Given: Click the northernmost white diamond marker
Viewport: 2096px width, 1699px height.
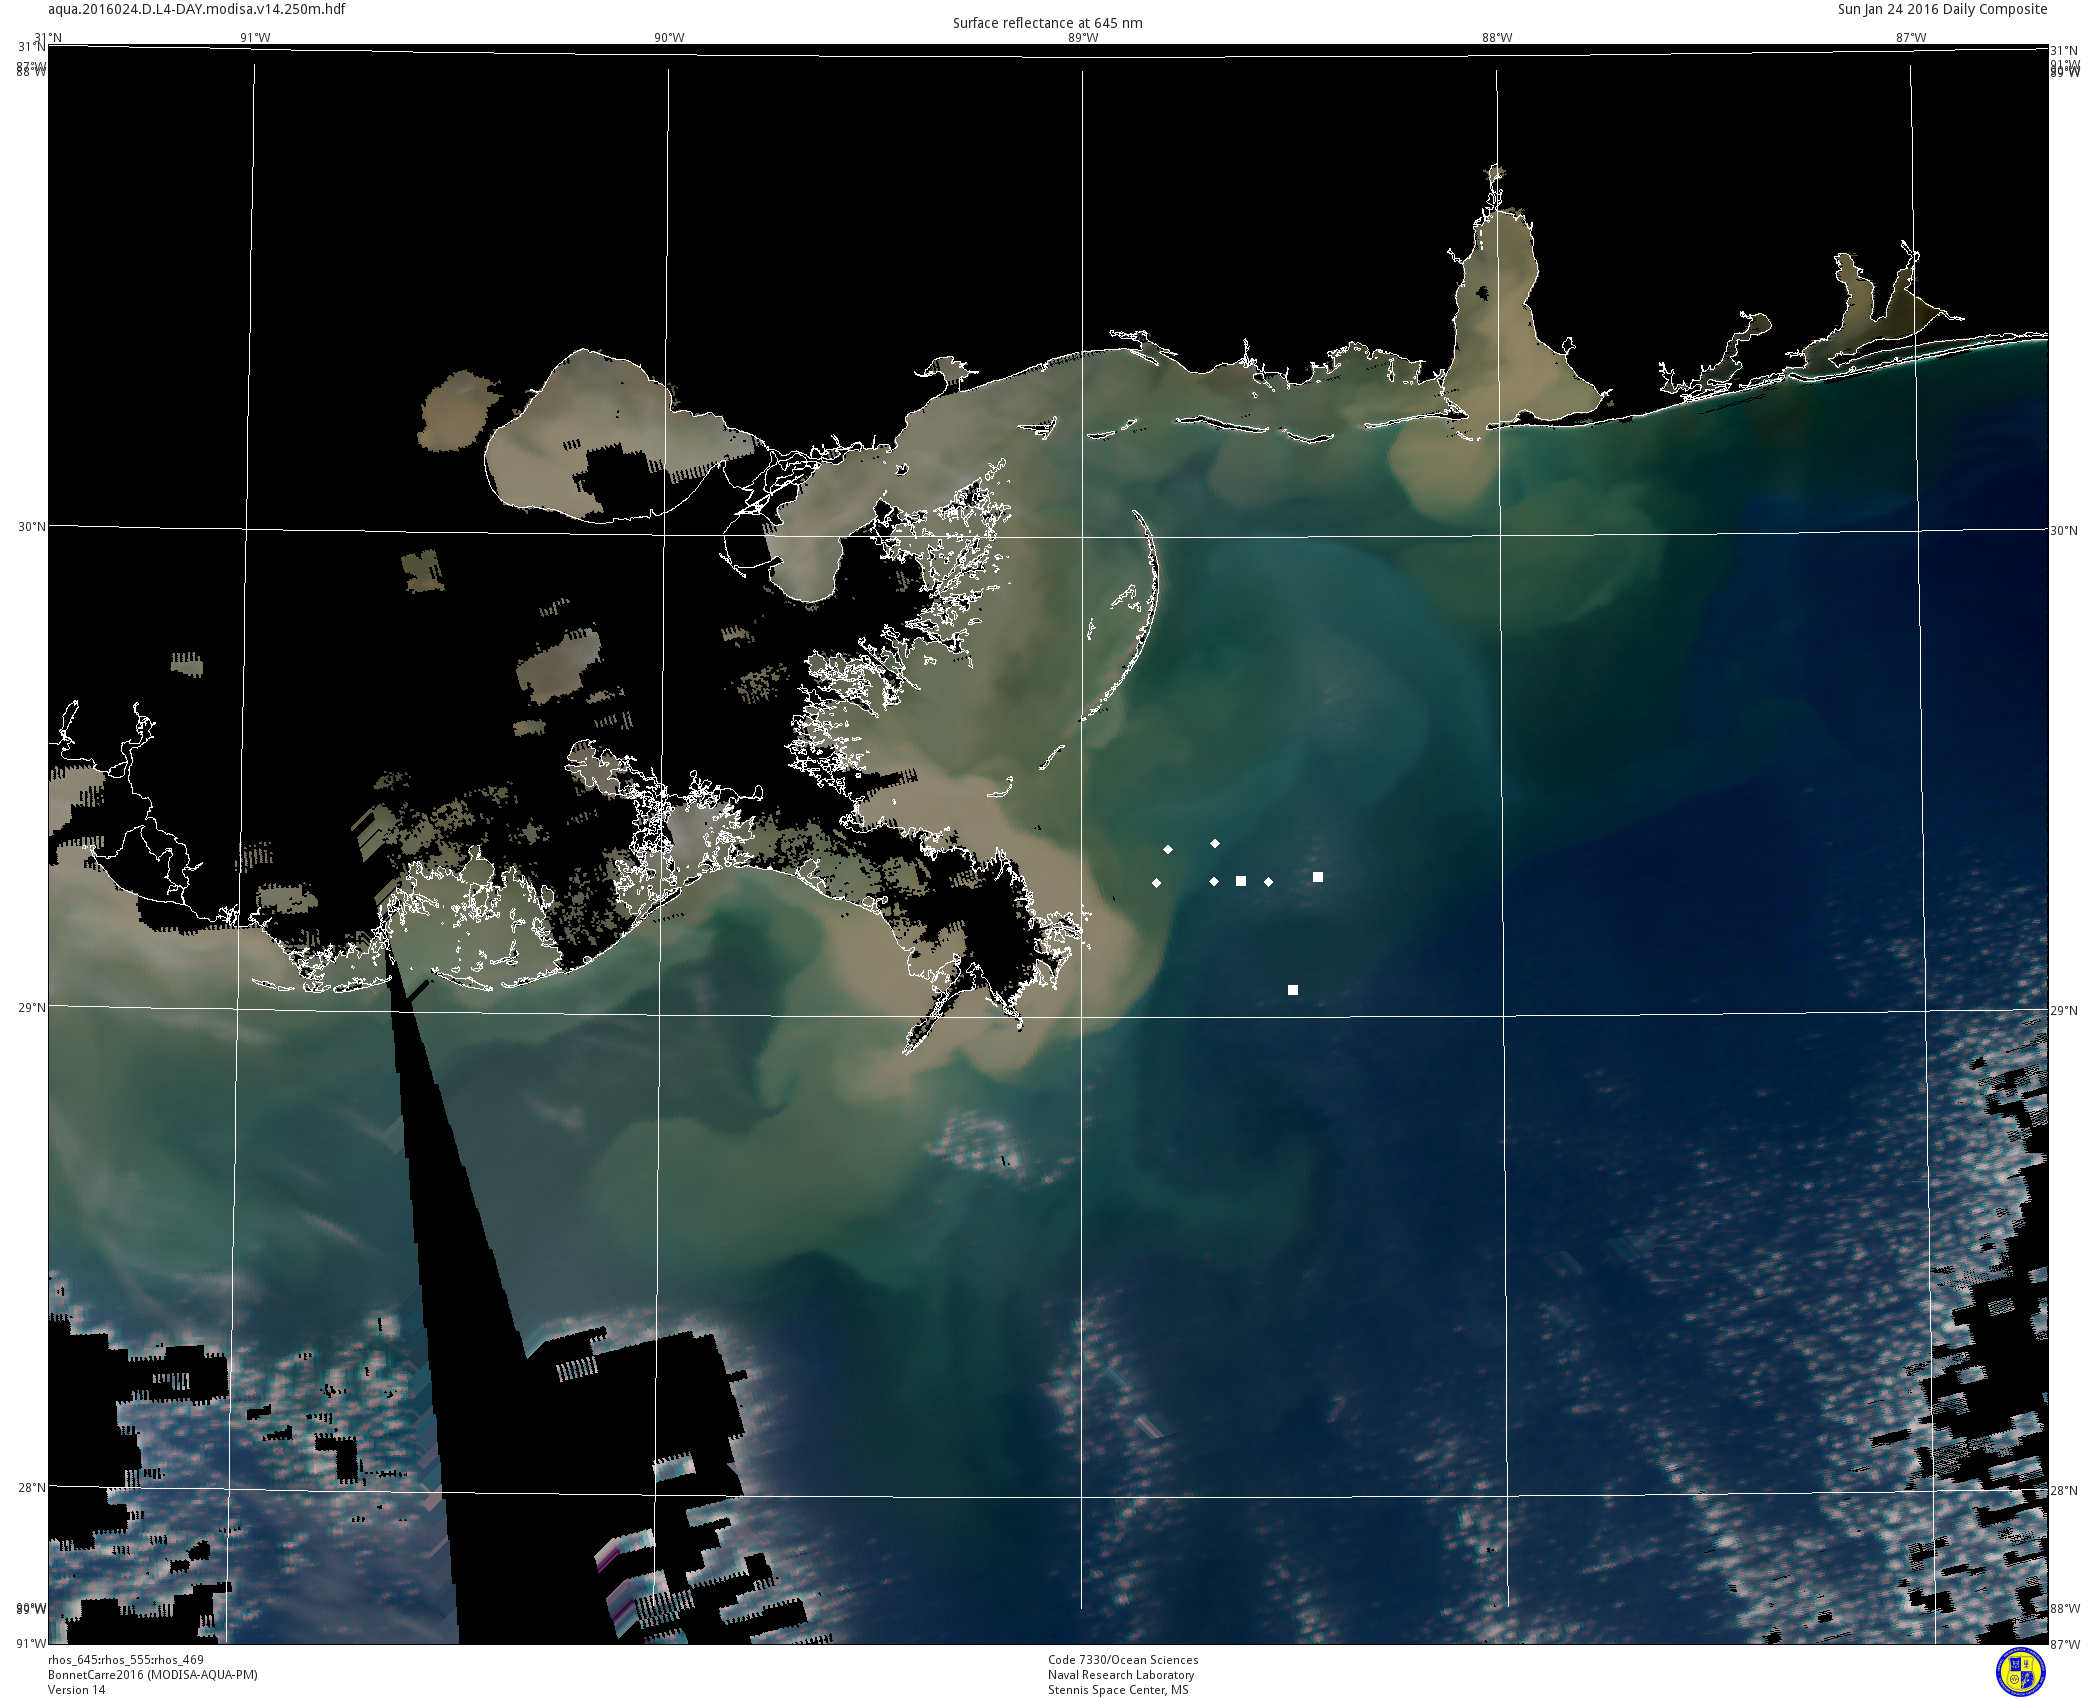Looking at the screenshot, I should (x=1215, y=844).
